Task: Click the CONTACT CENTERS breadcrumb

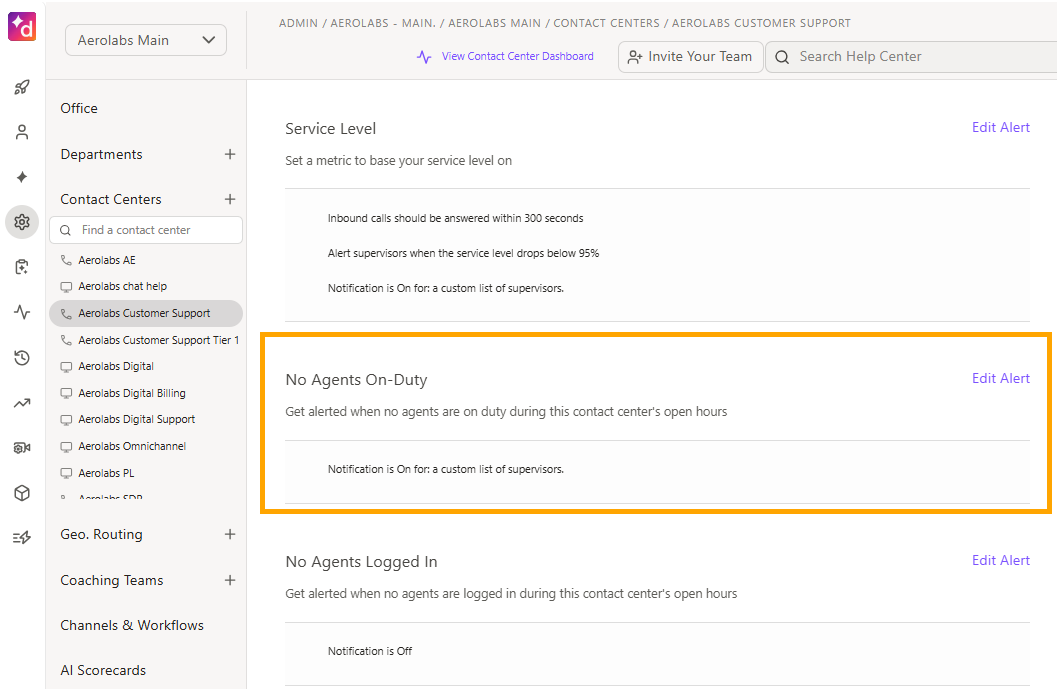Action: pos(606,23)
